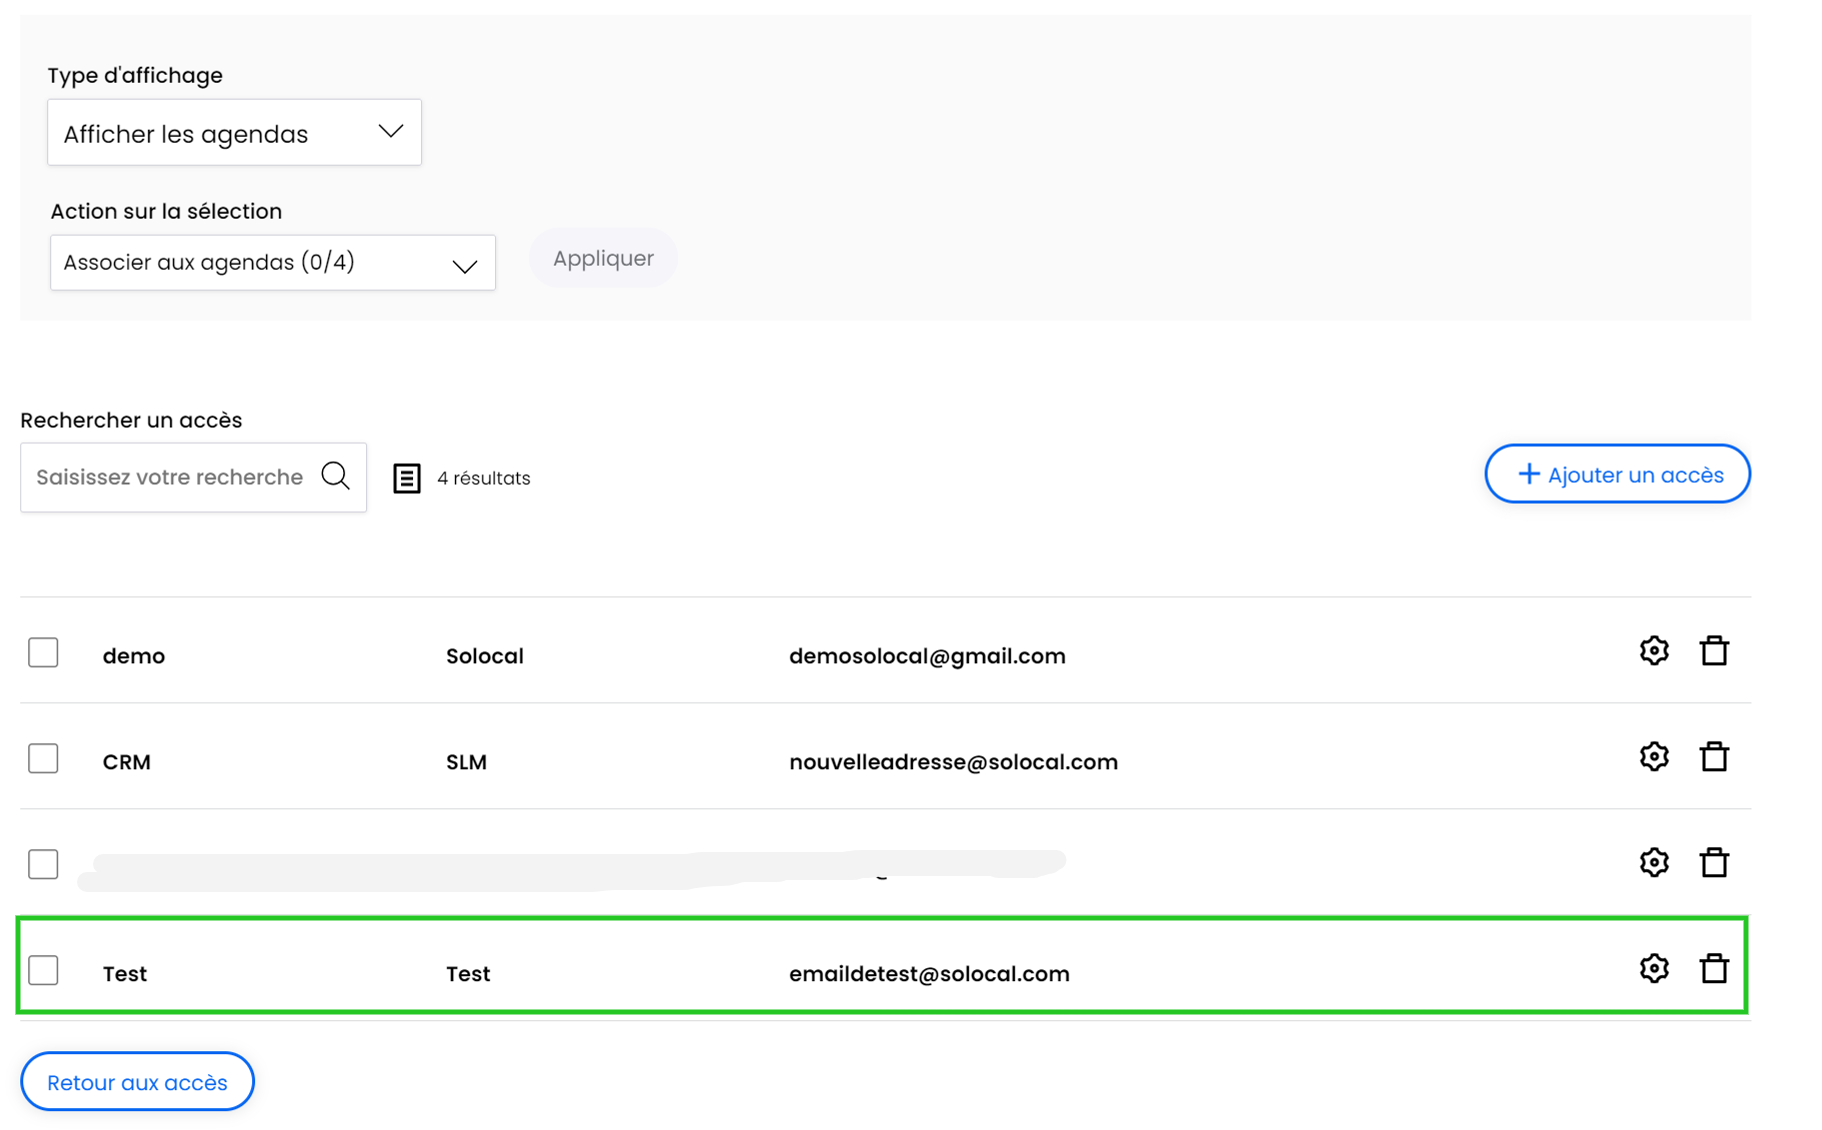
Task: Tick the CRM row checkbox
Action: 43,759
